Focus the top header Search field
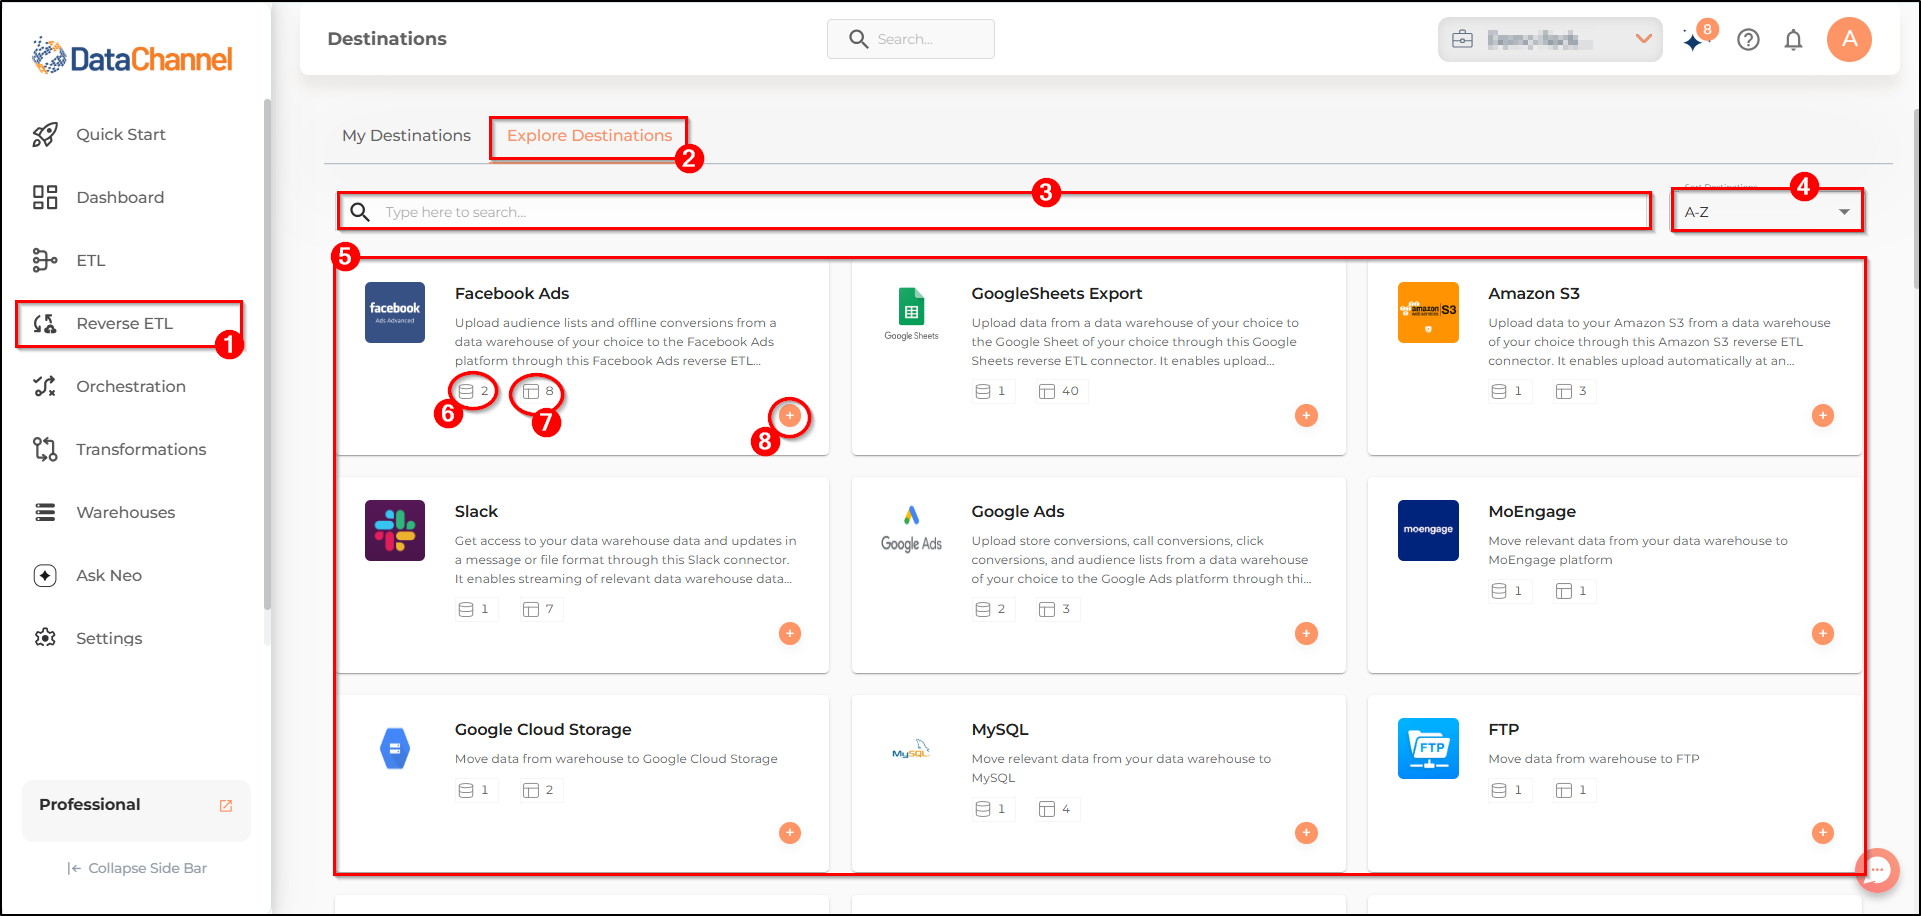 coord(911,39)
